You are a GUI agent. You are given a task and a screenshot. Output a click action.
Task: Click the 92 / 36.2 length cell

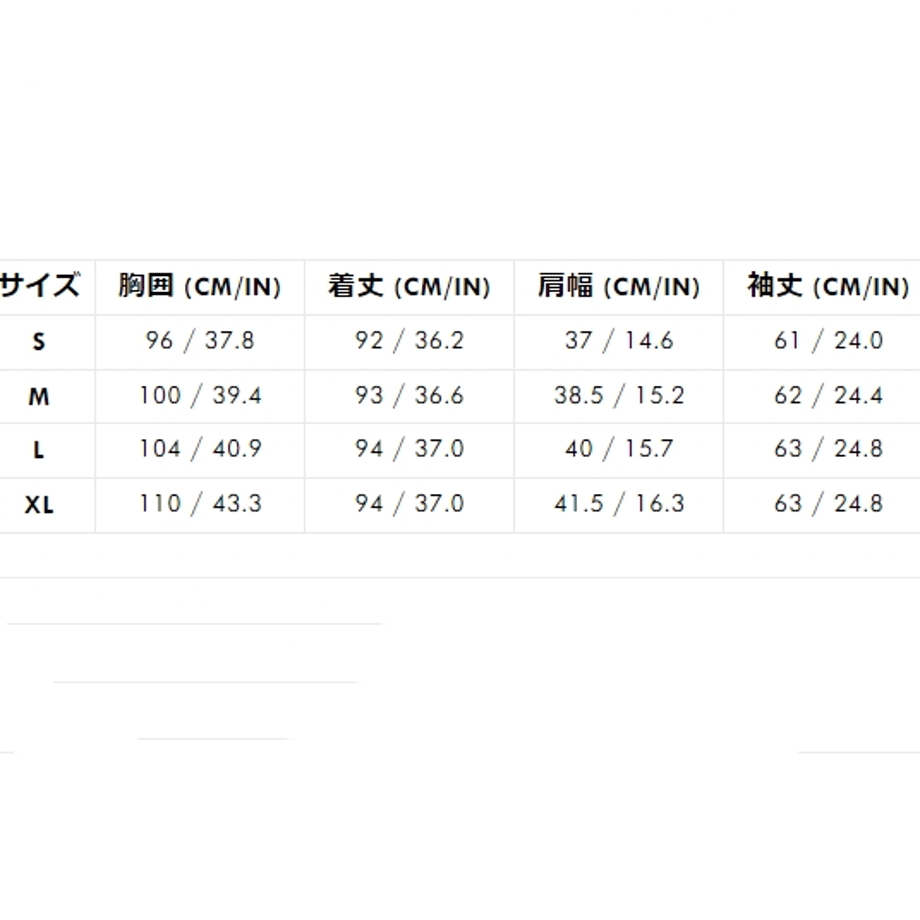[x=410, y=341]
